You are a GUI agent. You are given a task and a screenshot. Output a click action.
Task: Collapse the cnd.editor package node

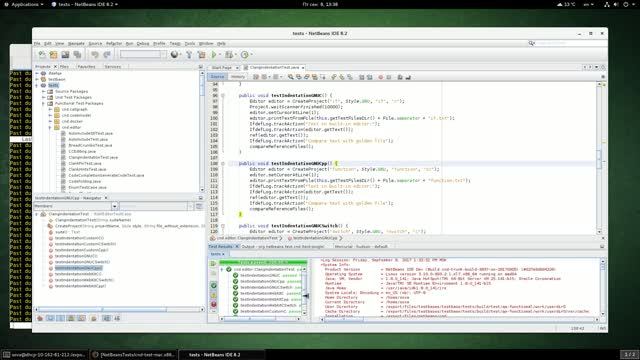[50, 127]
